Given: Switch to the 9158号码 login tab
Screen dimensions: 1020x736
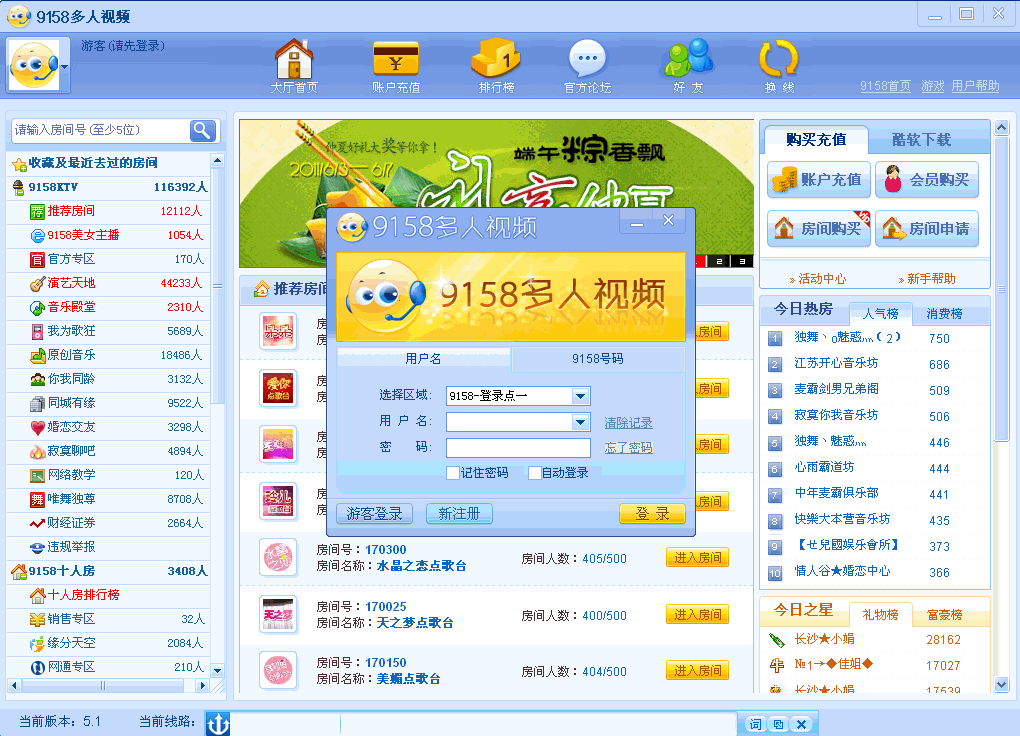Looking at the screenshot, I should pos(597,359).
